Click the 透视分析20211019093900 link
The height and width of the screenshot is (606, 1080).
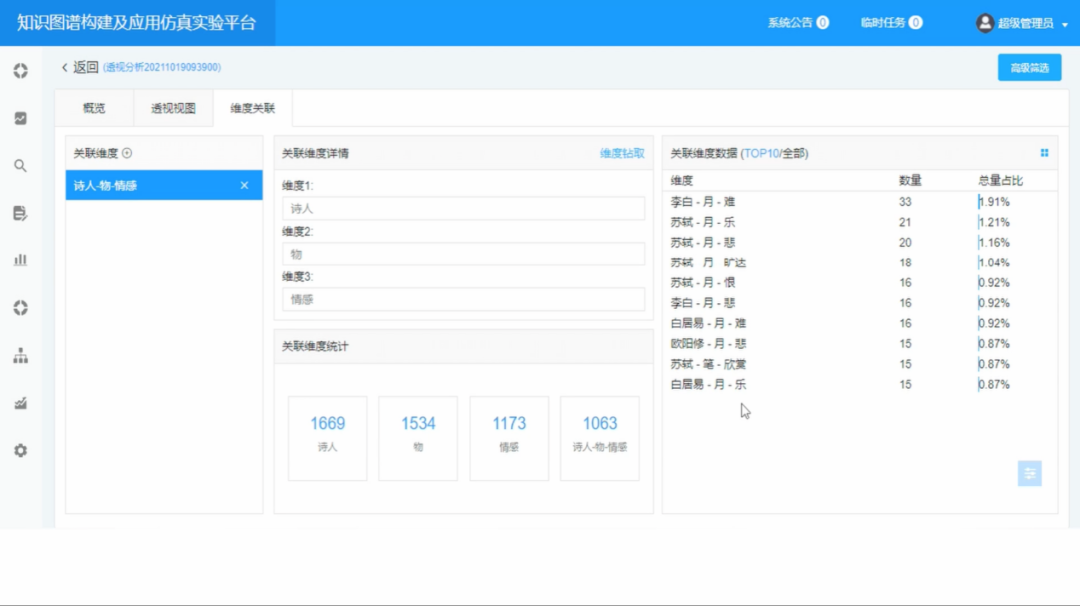162,67
